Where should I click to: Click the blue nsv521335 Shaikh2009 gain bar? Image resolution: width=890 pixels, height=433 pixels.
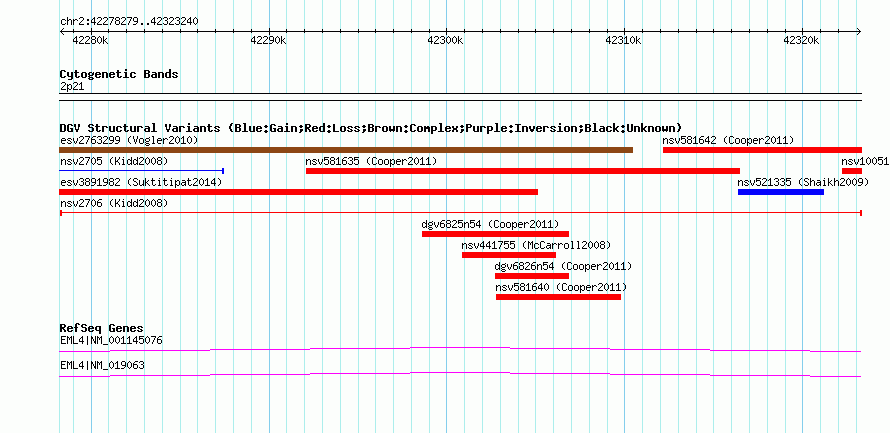[x=780, y=192]
